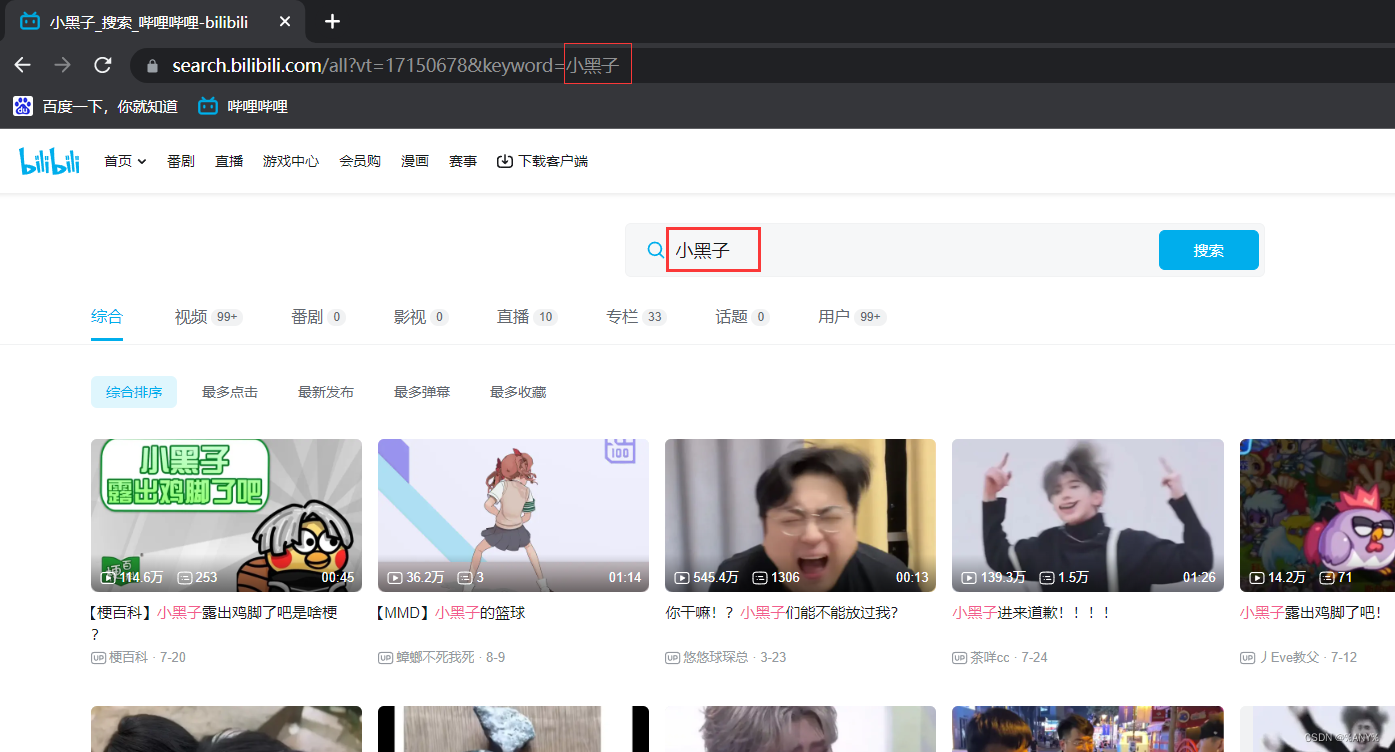Screen dimensions: 1395x752
Task: Switch to the 视频 99+ tab
Action: pyautogui.click(x=208, y=317)
